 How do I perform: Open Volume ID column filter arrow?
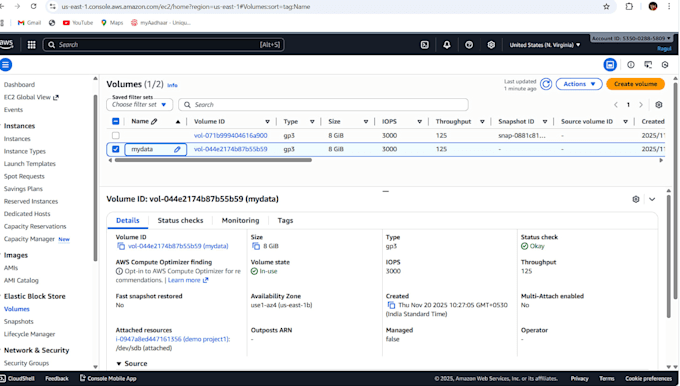point(267,121)
